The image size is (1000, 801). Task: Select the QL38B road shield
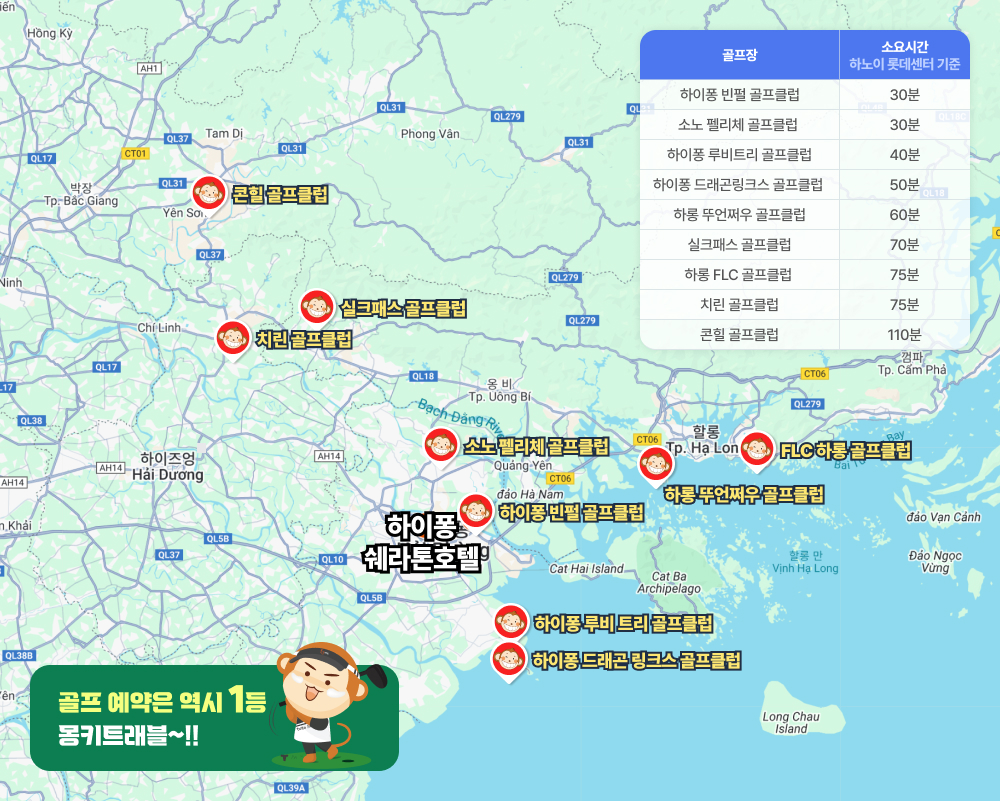18,656
